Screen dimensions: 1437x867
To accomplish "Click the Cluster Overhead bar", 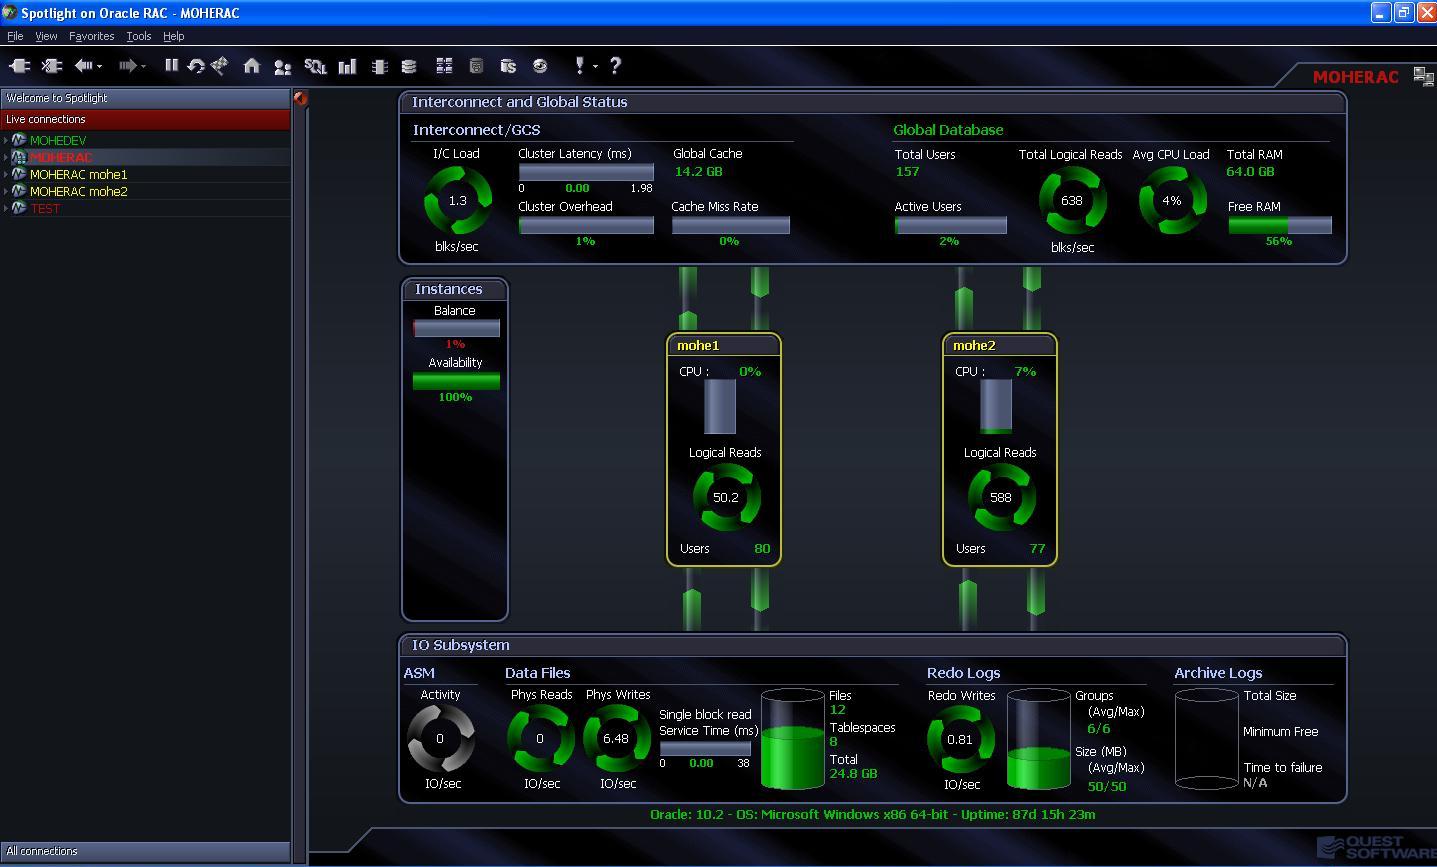I will [586, 225].
